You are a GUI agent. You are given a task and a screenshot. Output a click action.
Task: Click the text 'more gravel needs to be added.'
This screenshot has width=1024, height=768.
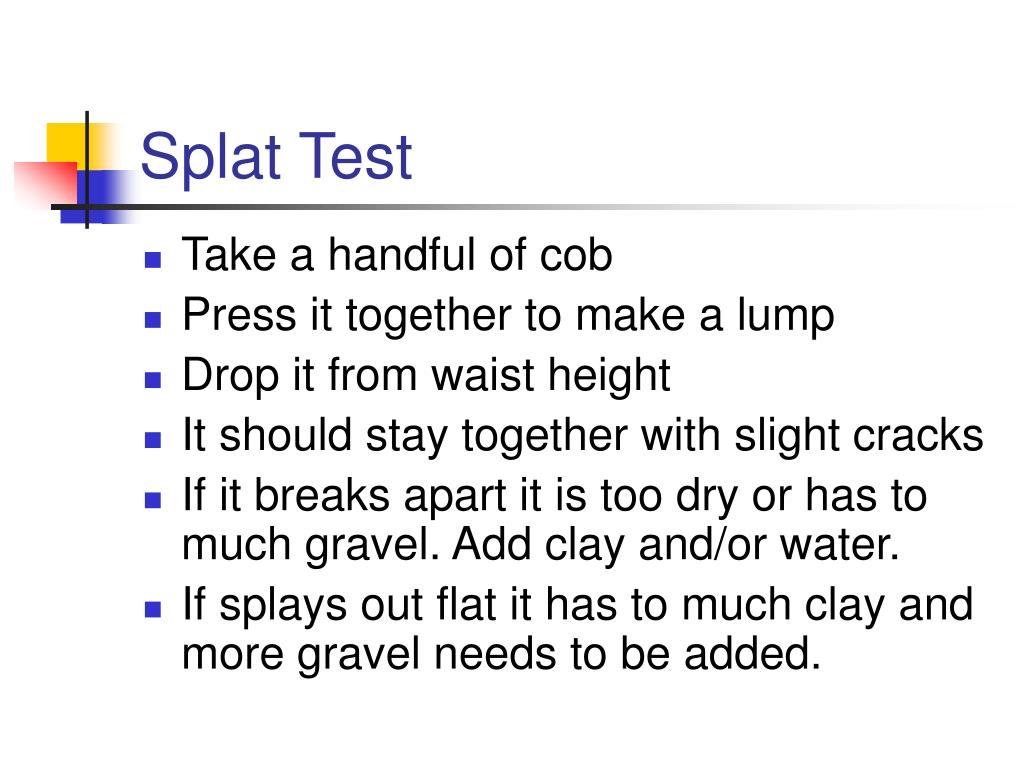(501, 654)
